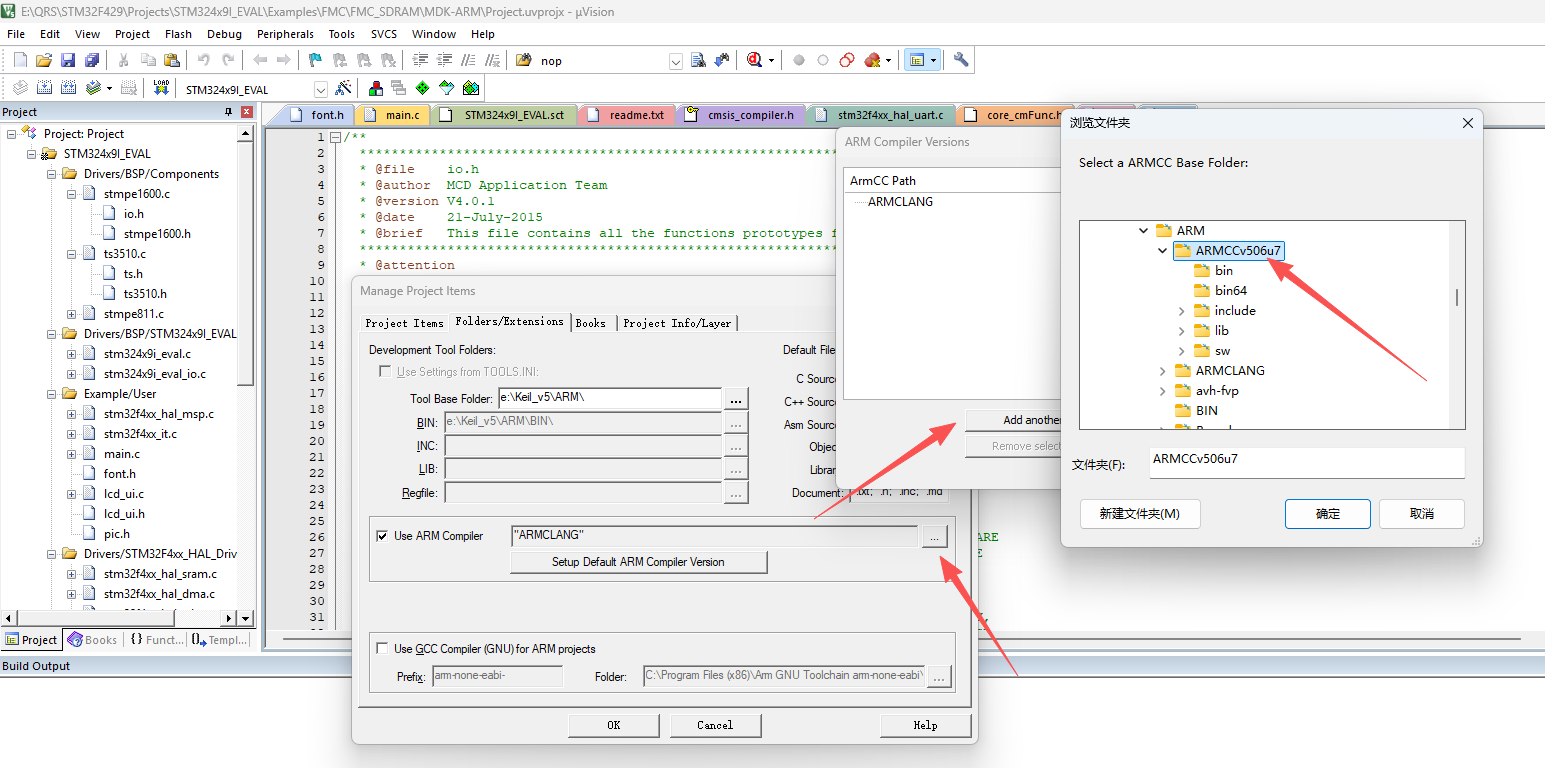Switch to Project Info/Layer tab
This screenshot has width=1545, height=768.
(677, 323)
